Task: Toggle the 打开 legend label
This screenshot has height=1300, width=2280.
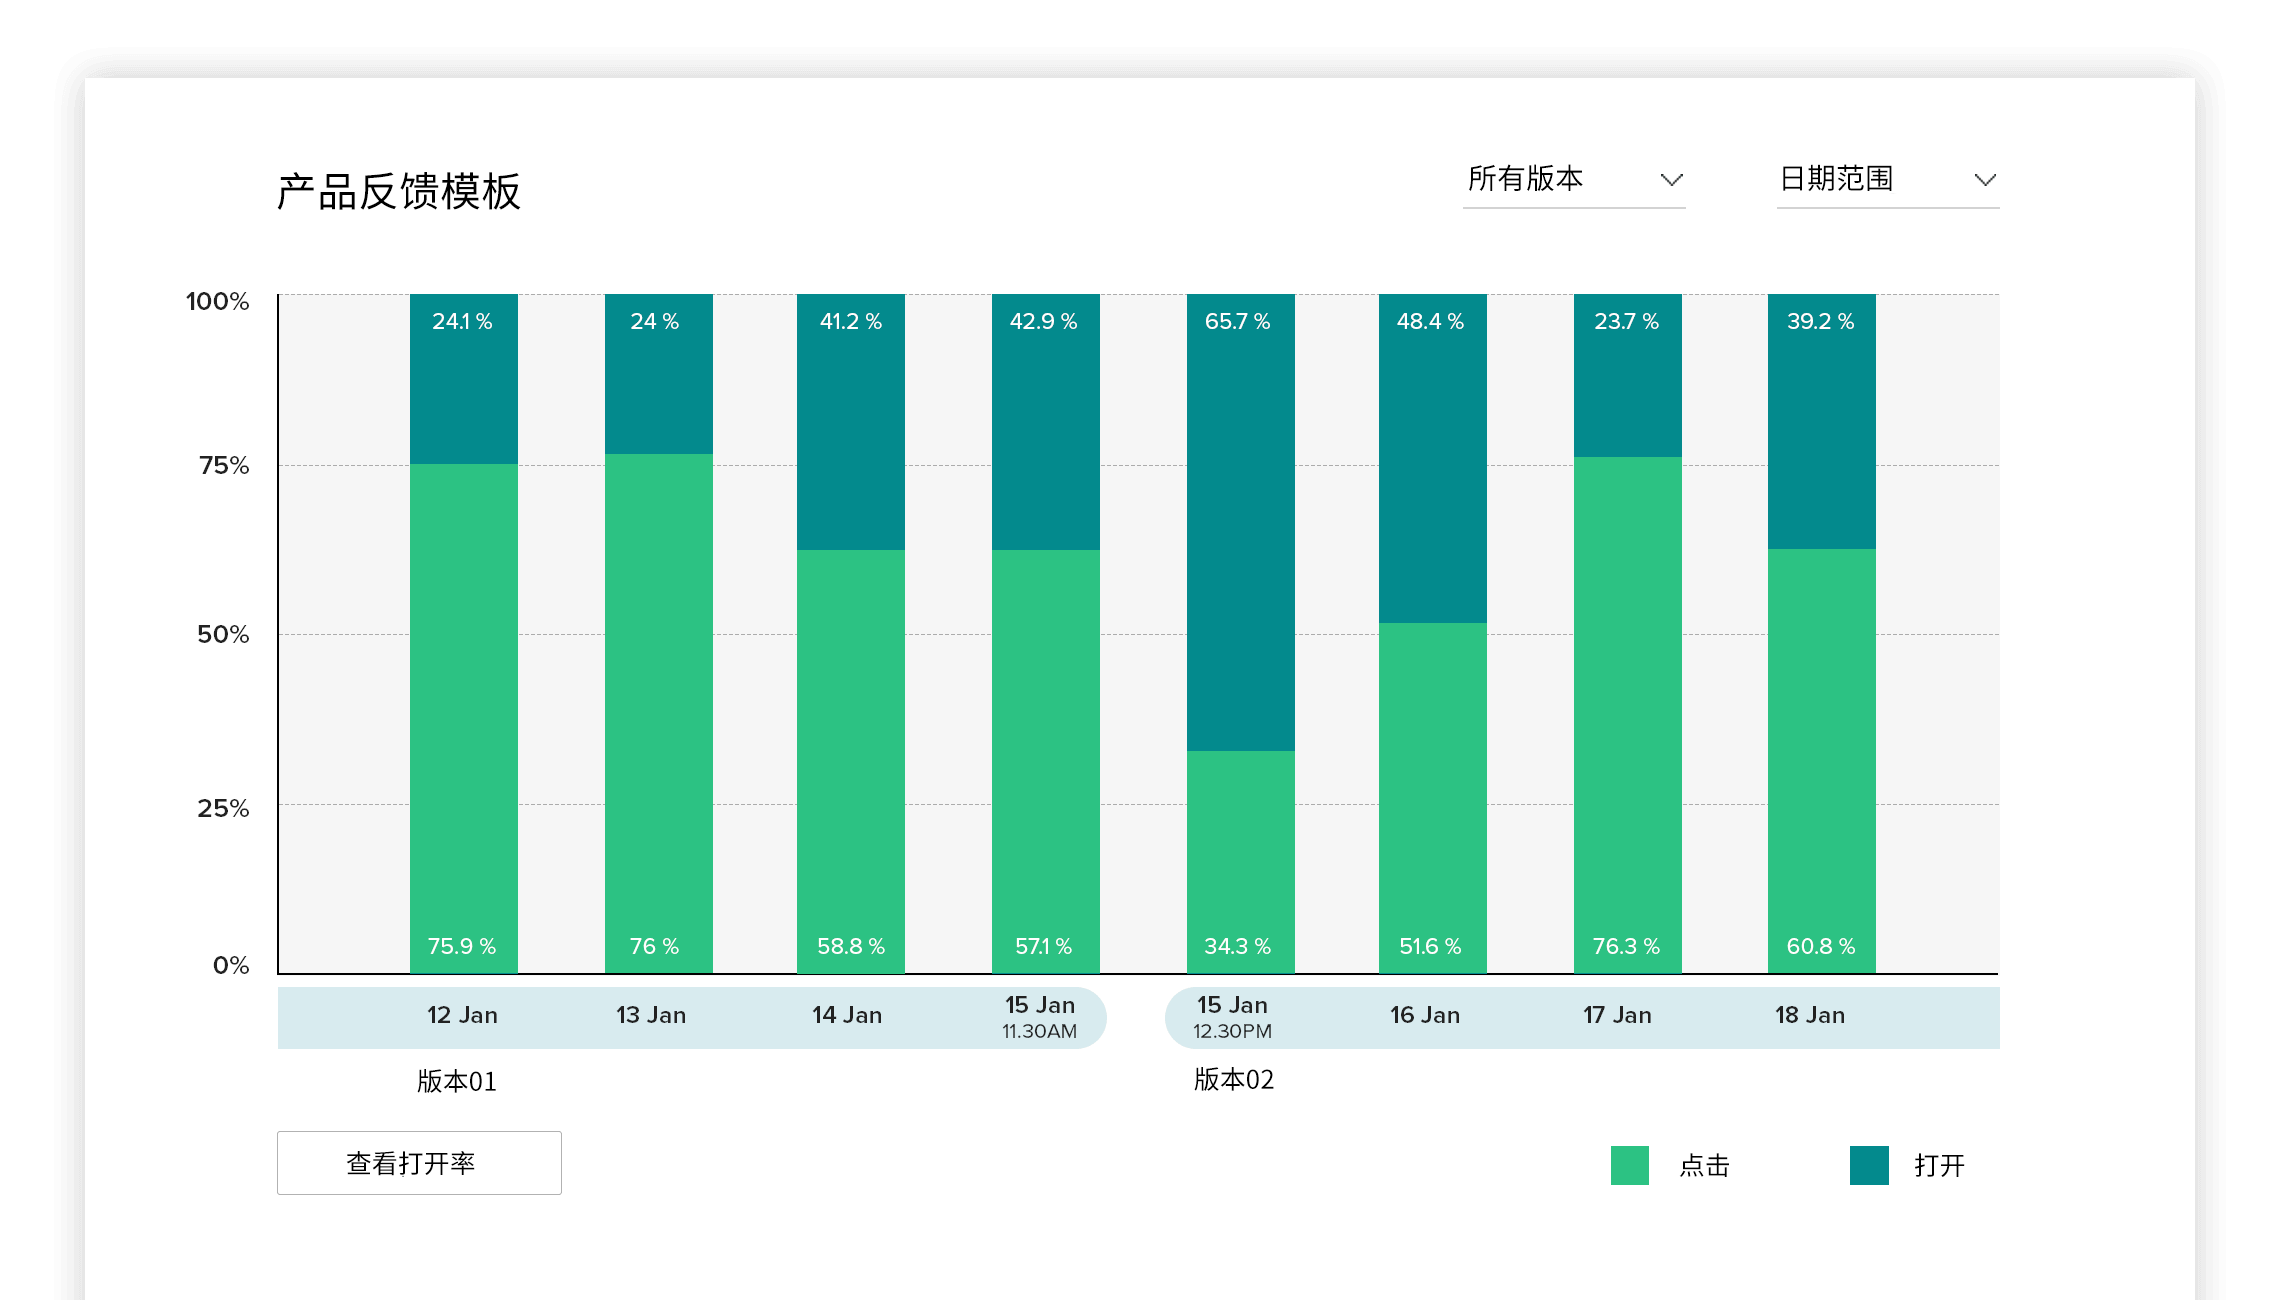Action: 1939,1166
